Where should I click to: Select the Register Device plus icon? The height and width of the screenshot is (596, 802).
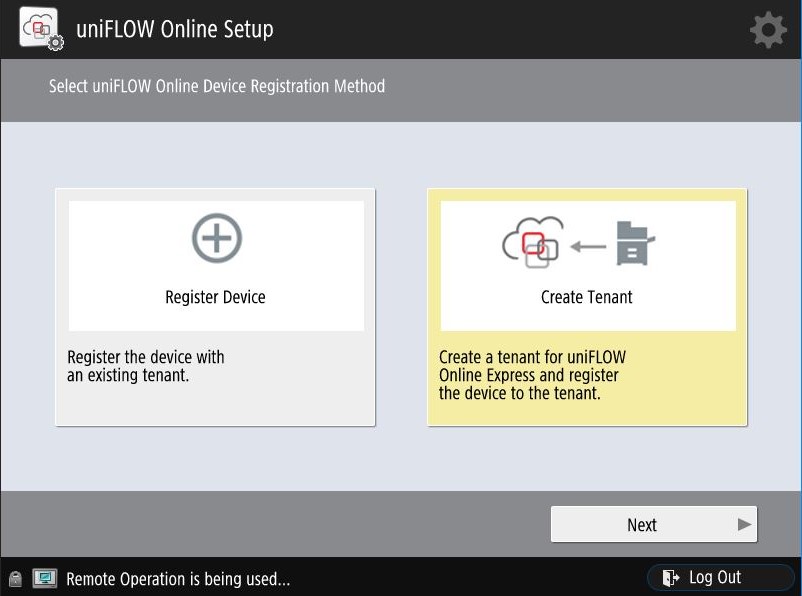click(217, 238)
